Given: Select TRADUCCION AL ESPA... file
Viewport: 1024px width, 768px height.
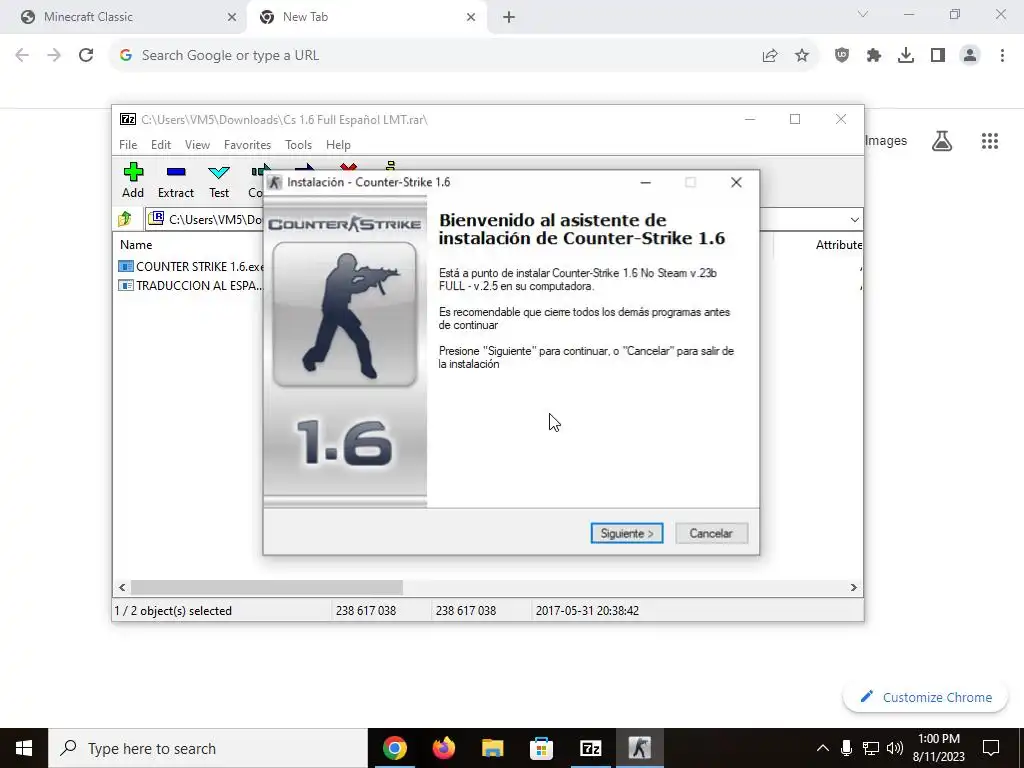Looking at the screenshot, I should pos(191,285).
